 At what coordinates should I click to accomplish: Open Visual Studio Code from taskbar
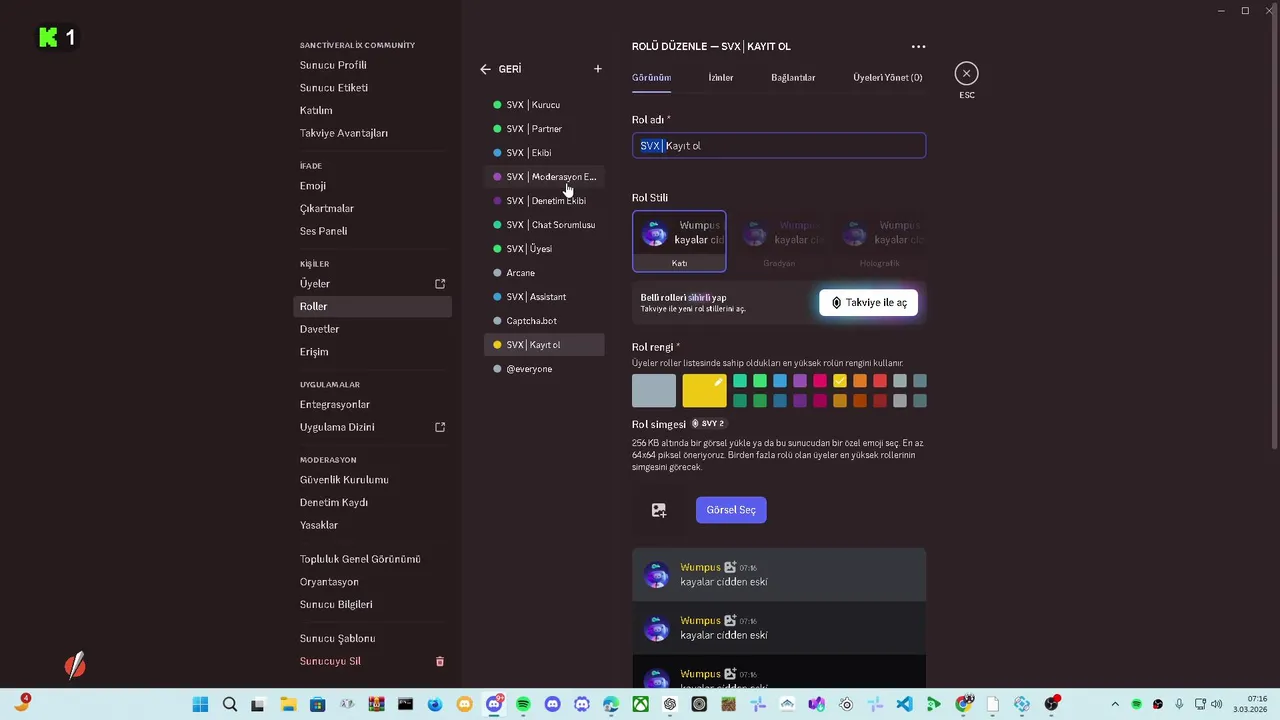(x=904, y=705)
